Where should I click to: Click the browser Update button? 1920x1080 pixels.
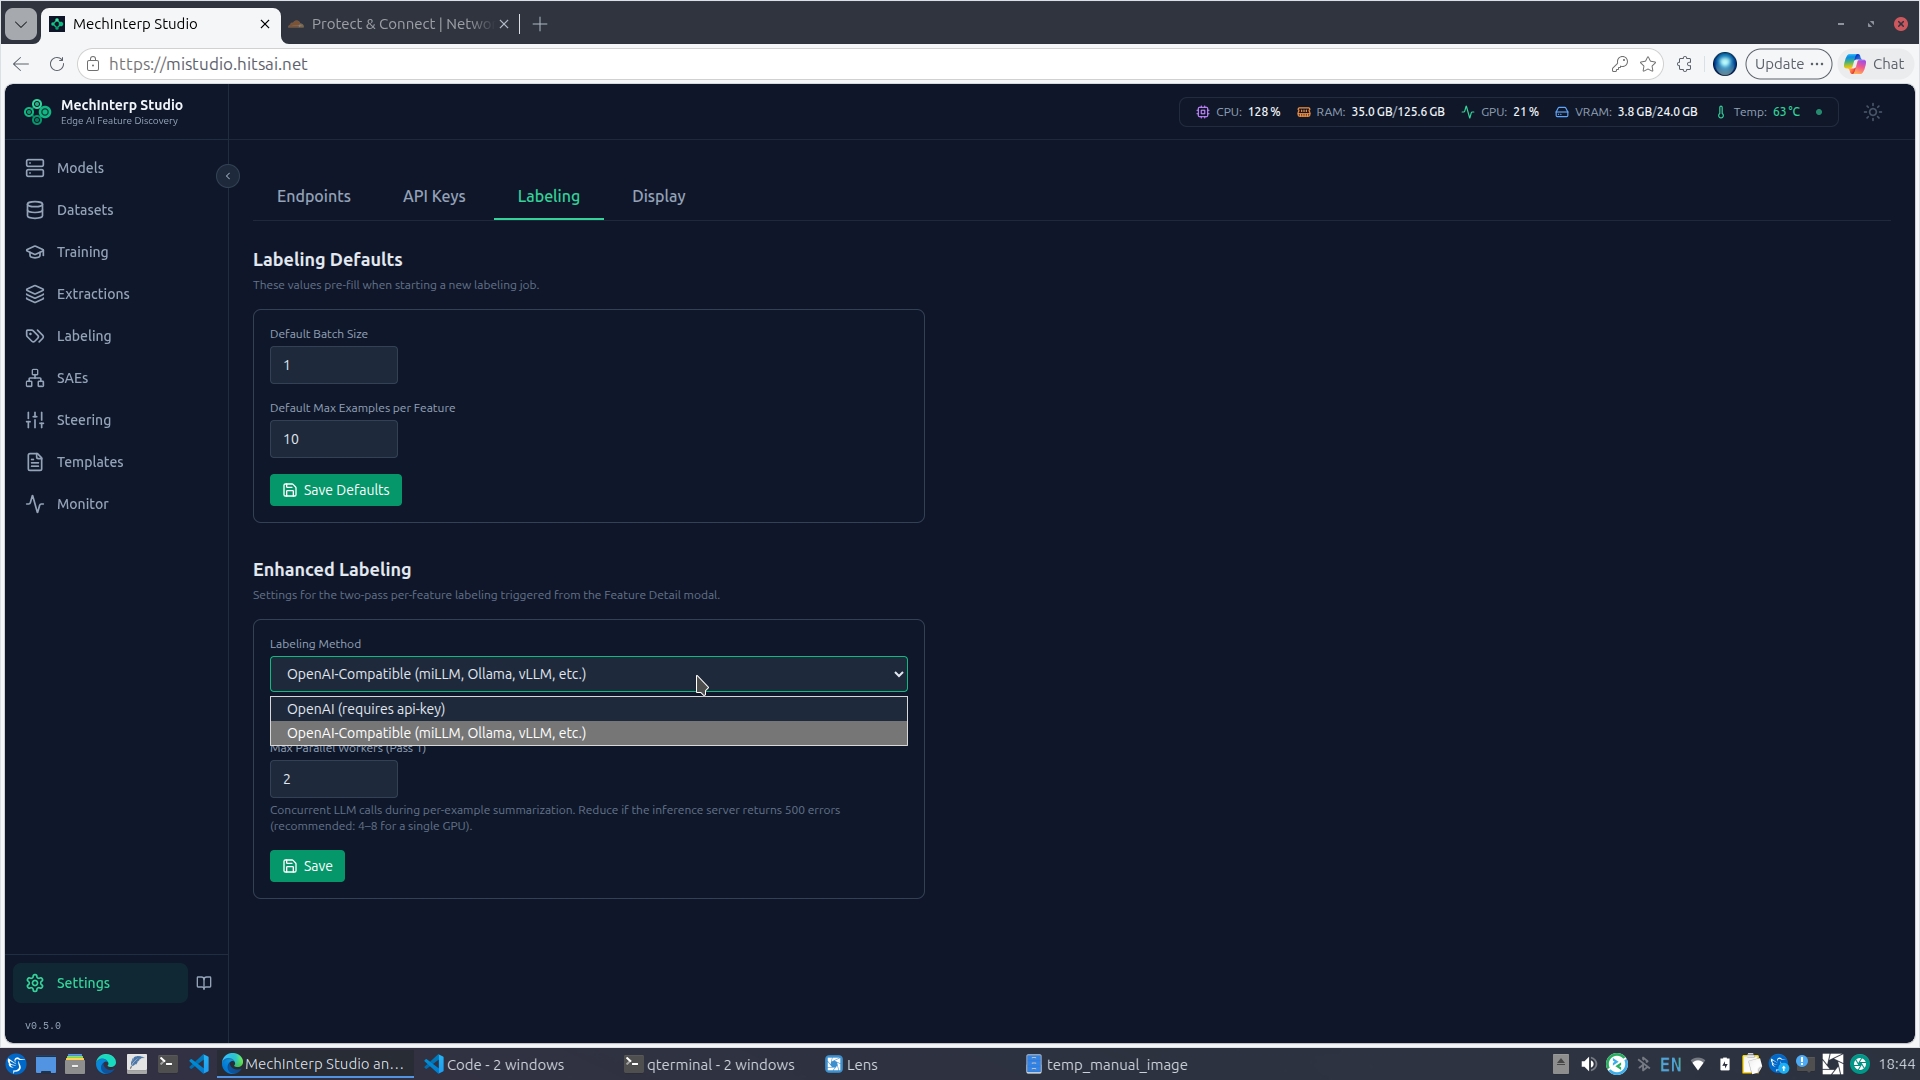pyautogui.click(x=1788, y=64)
